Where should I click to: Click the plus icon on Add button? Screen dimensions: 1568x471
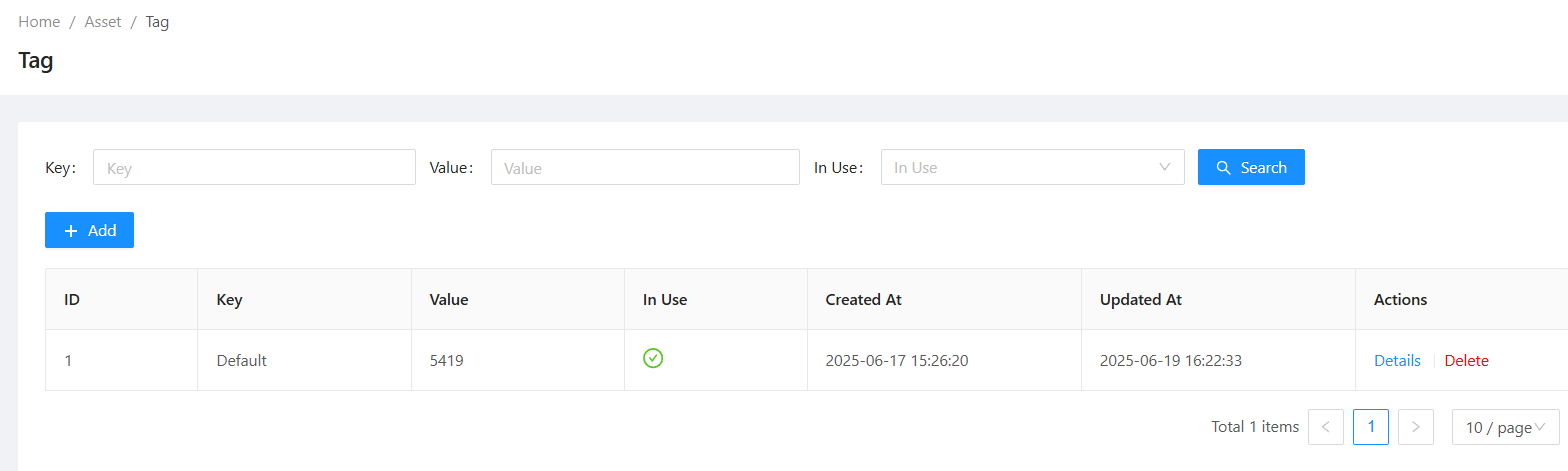click(x=71, y=231)
